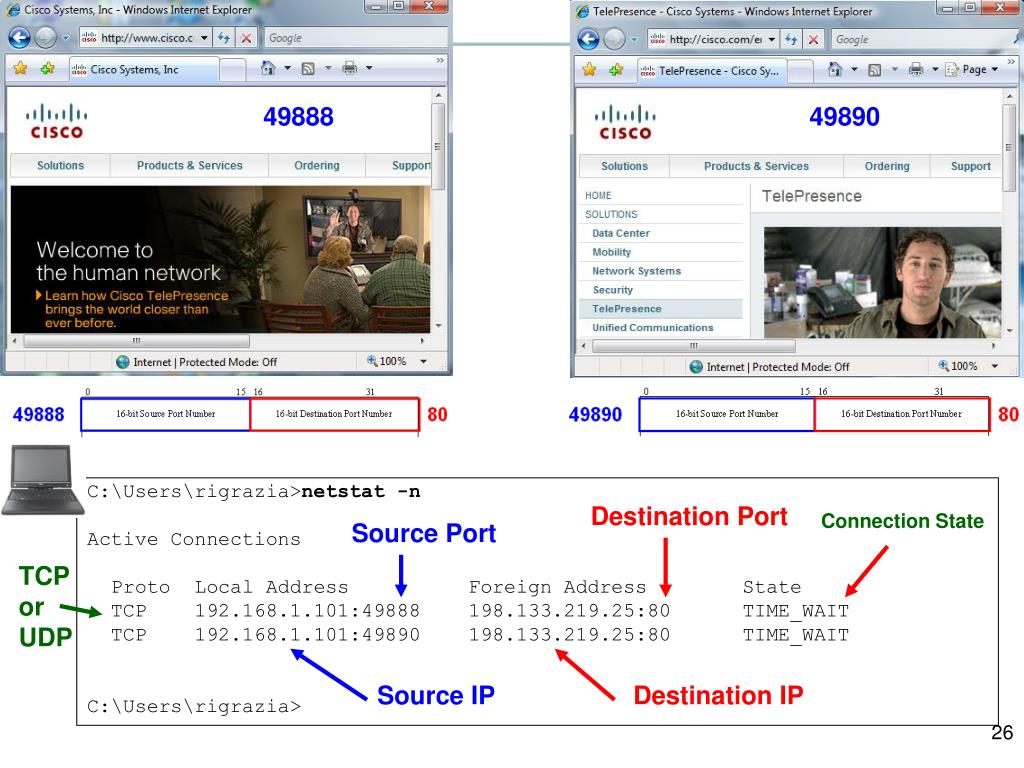This screenshot has height=768, width=1024.
Task: Click Unified Communications sidebar link
Action: [652, 328]
